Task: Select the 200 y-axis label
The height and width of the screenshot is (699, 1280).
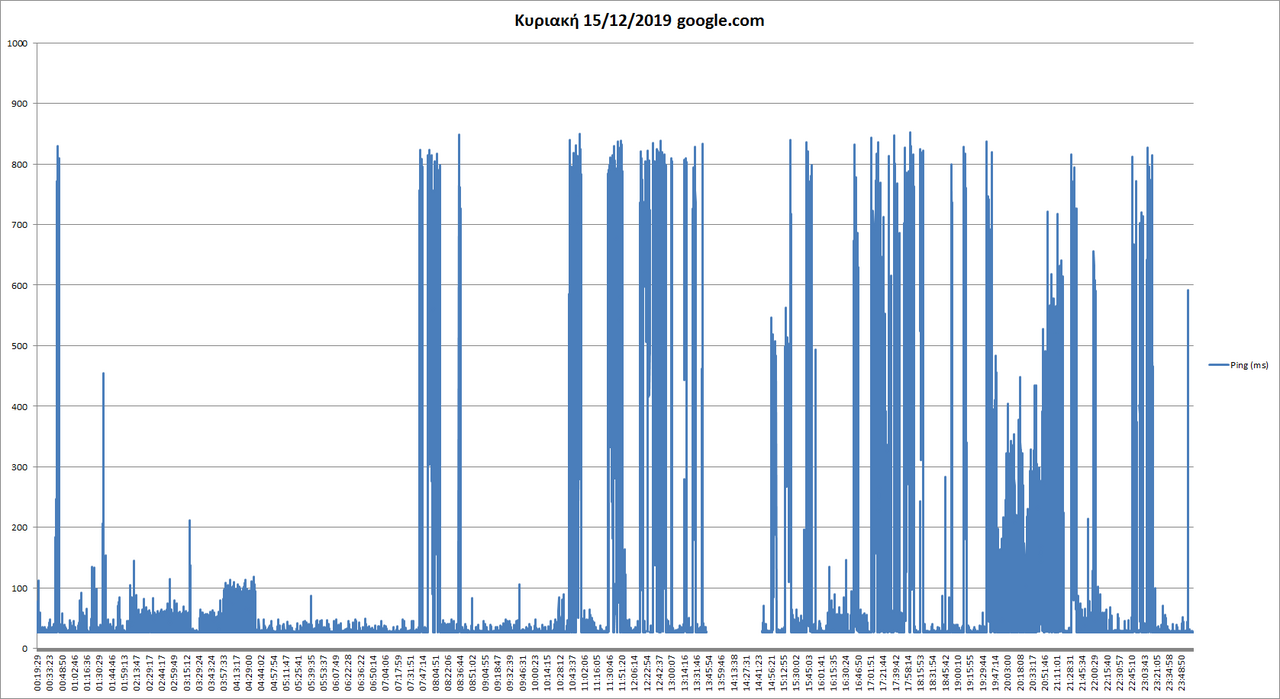Action: [20, 527]
